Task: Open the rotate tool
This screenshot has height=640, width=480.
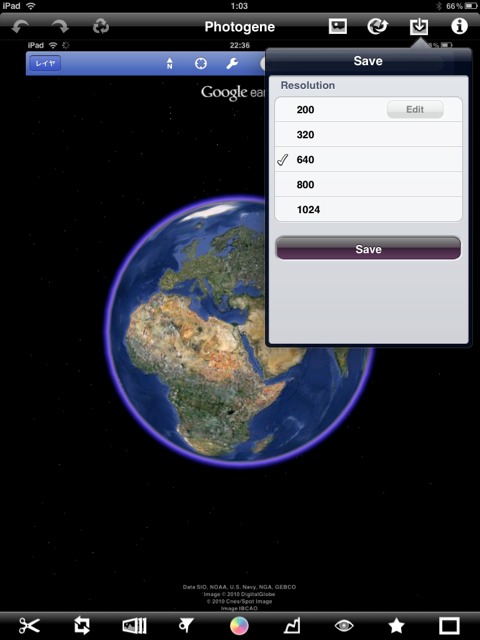Action: (x=82, y=625)
